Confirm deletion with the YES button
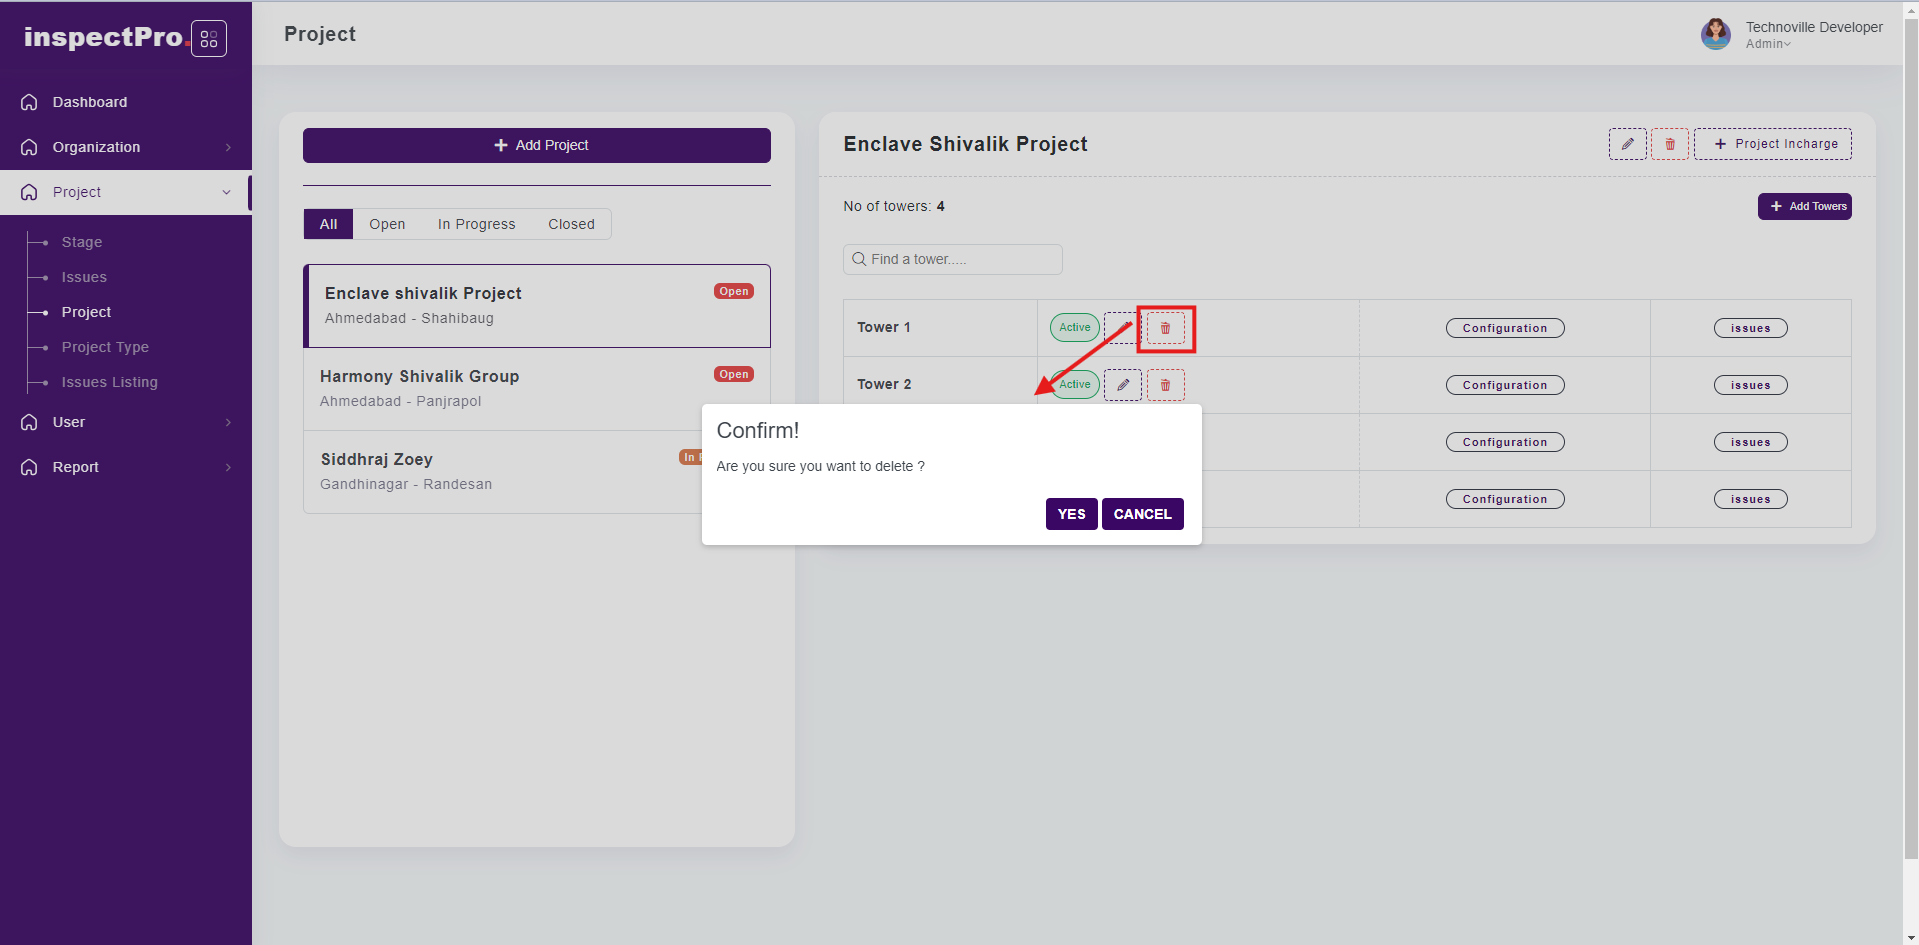 tap(1071, 514)
